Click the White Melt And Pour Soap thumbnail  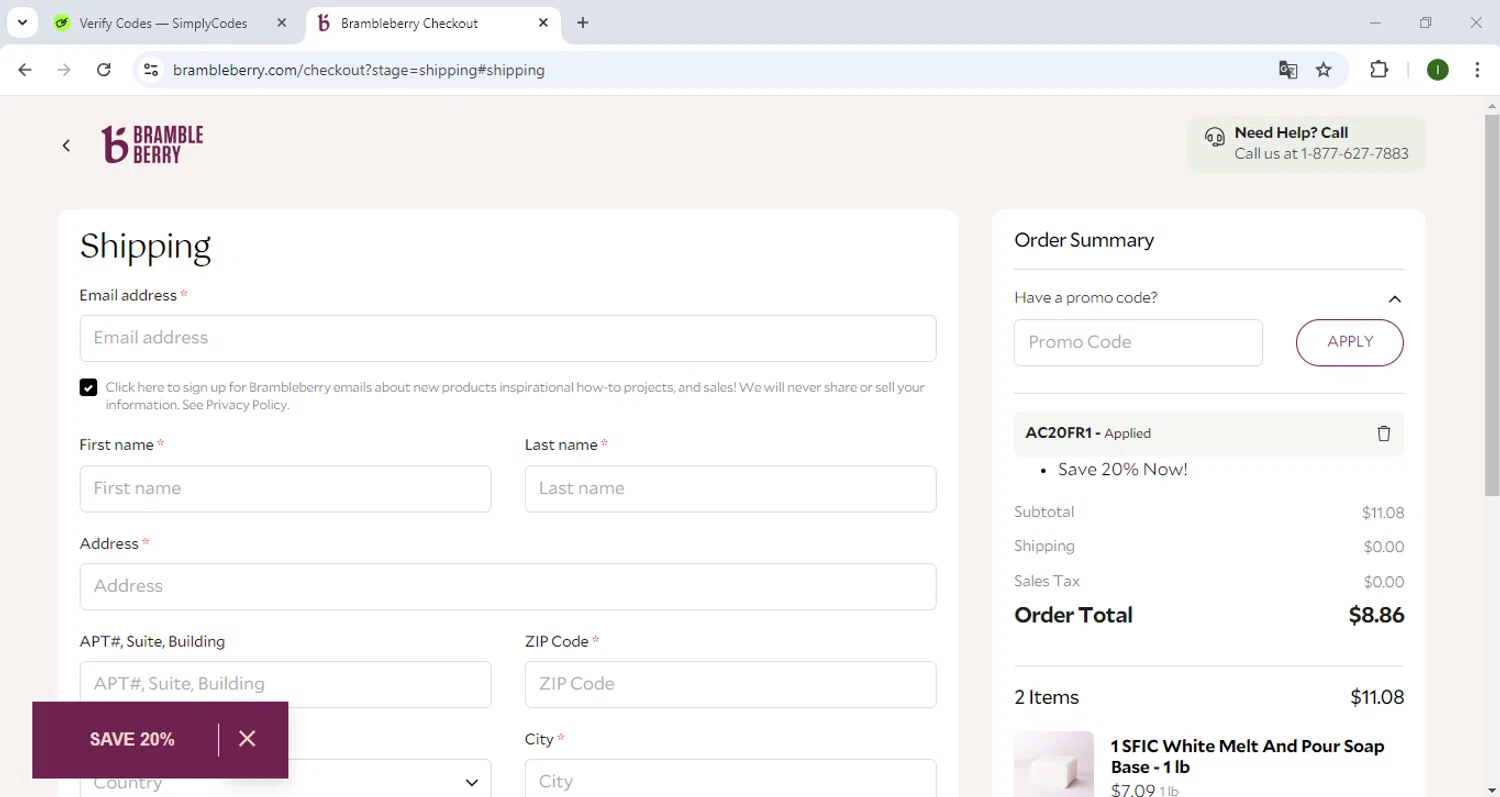(x=1054, y=764)
